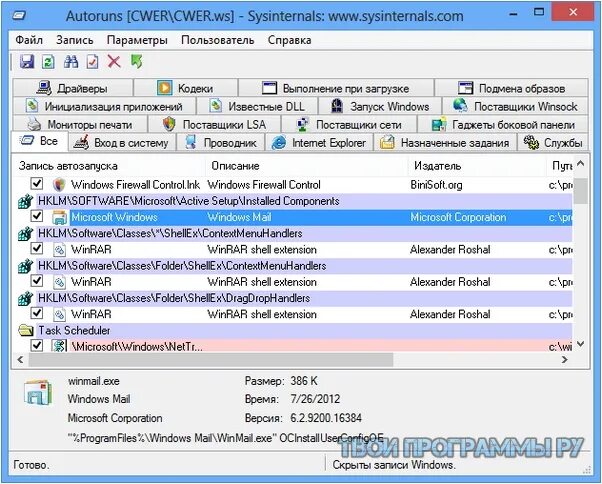Click the green Jump to entry icon
The width and height of the screenshot is (602, 484).
pos(137,61)
